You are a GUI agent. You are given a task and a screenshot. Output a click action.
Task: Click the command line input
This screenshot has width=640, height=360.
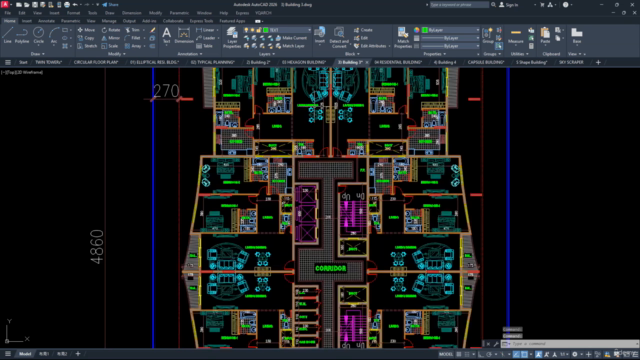click(571, 344)
